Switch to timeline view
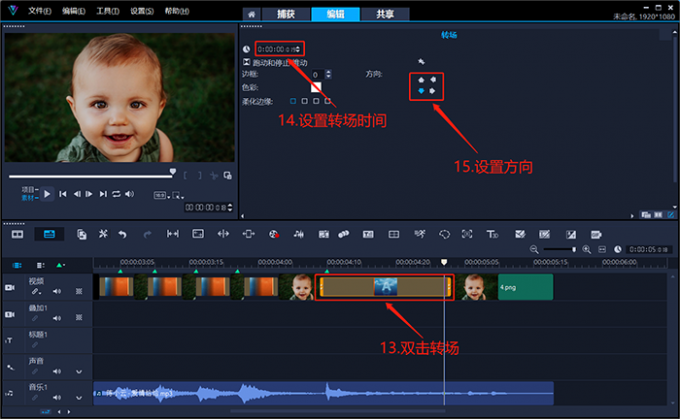 pyautogui.click(x=49, y=234)
